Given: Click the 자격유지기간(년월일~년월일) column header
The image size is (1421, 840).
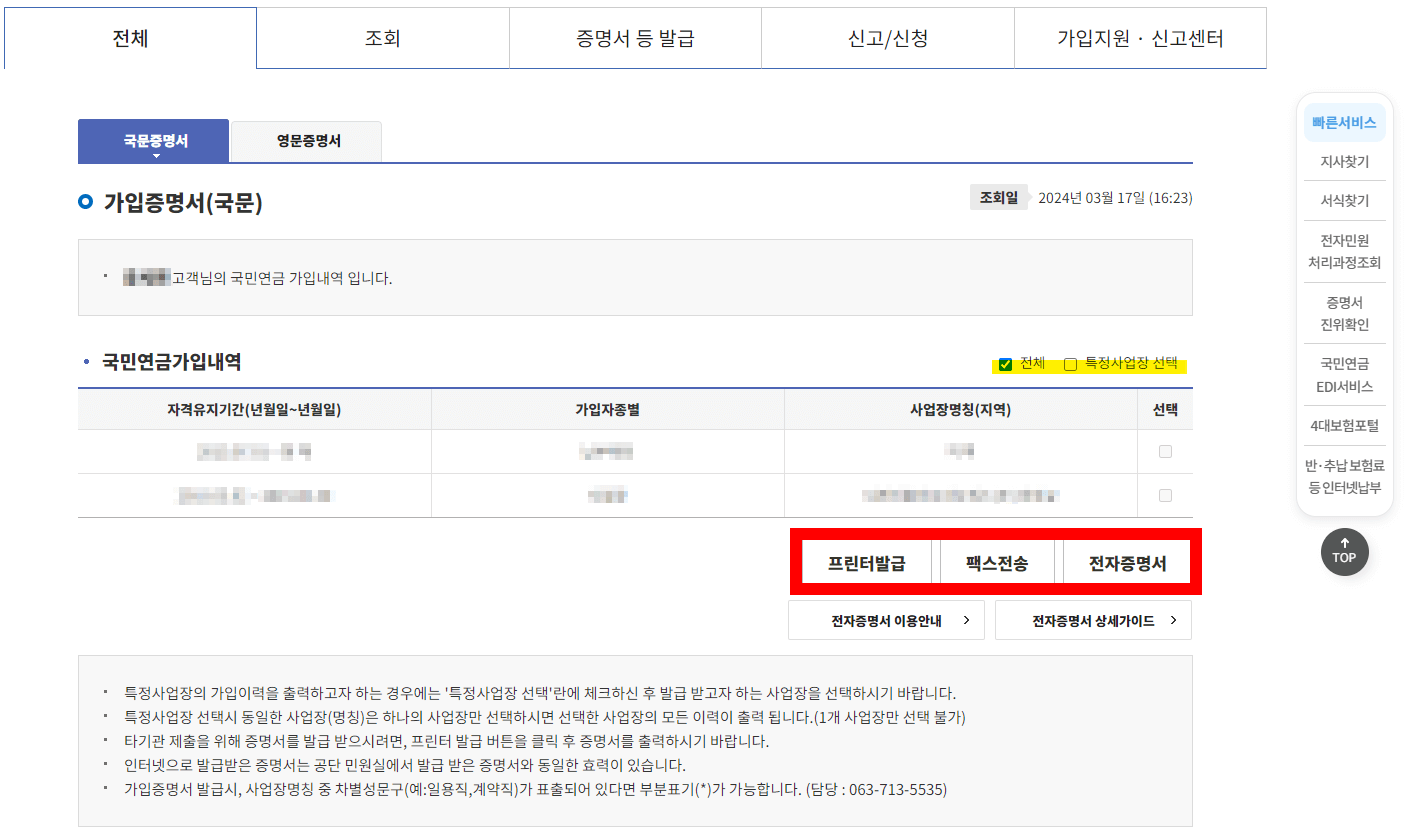Looking at the screenshot, I should coord(255,409).
